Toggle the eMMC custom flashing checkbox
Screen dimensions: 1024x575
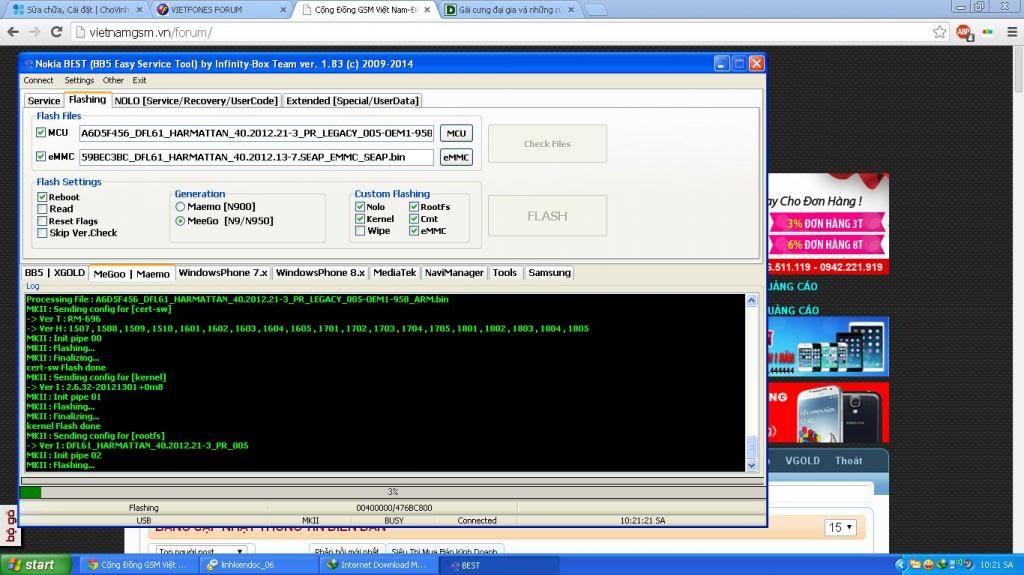[x=414, y=231]
